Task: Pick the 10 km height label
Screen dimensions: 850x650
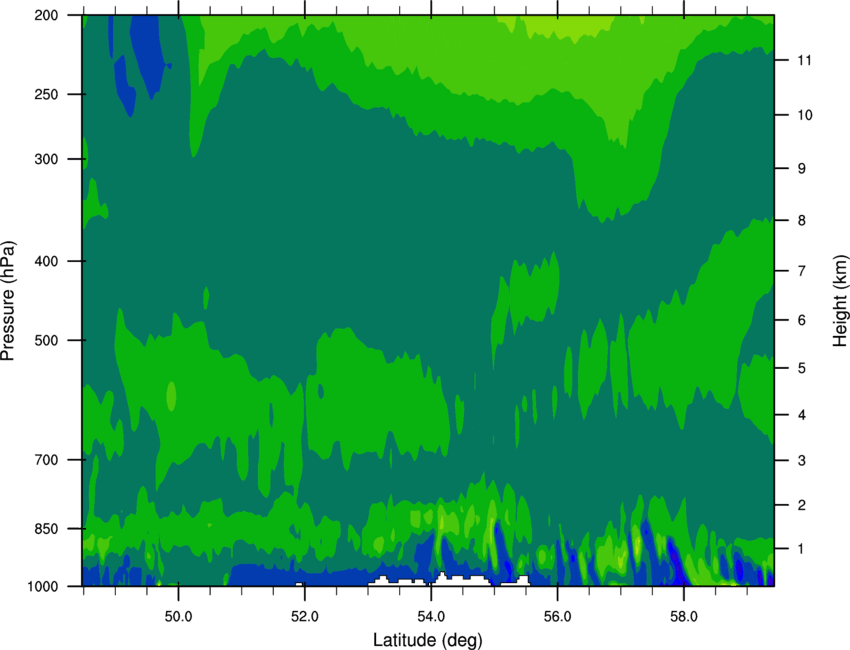Action: pos(805,115)
